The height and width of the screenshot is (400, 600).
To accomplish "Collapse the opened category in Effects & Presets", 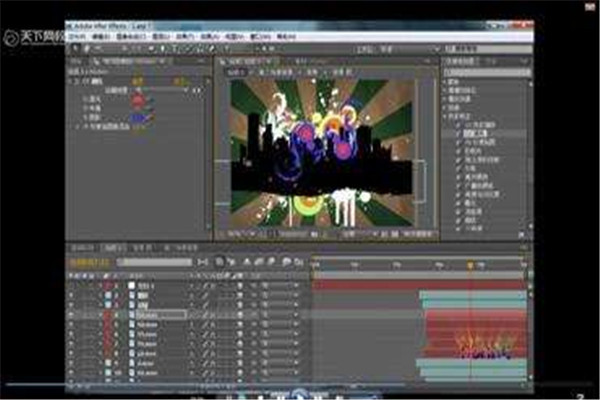I will point(445,116).
